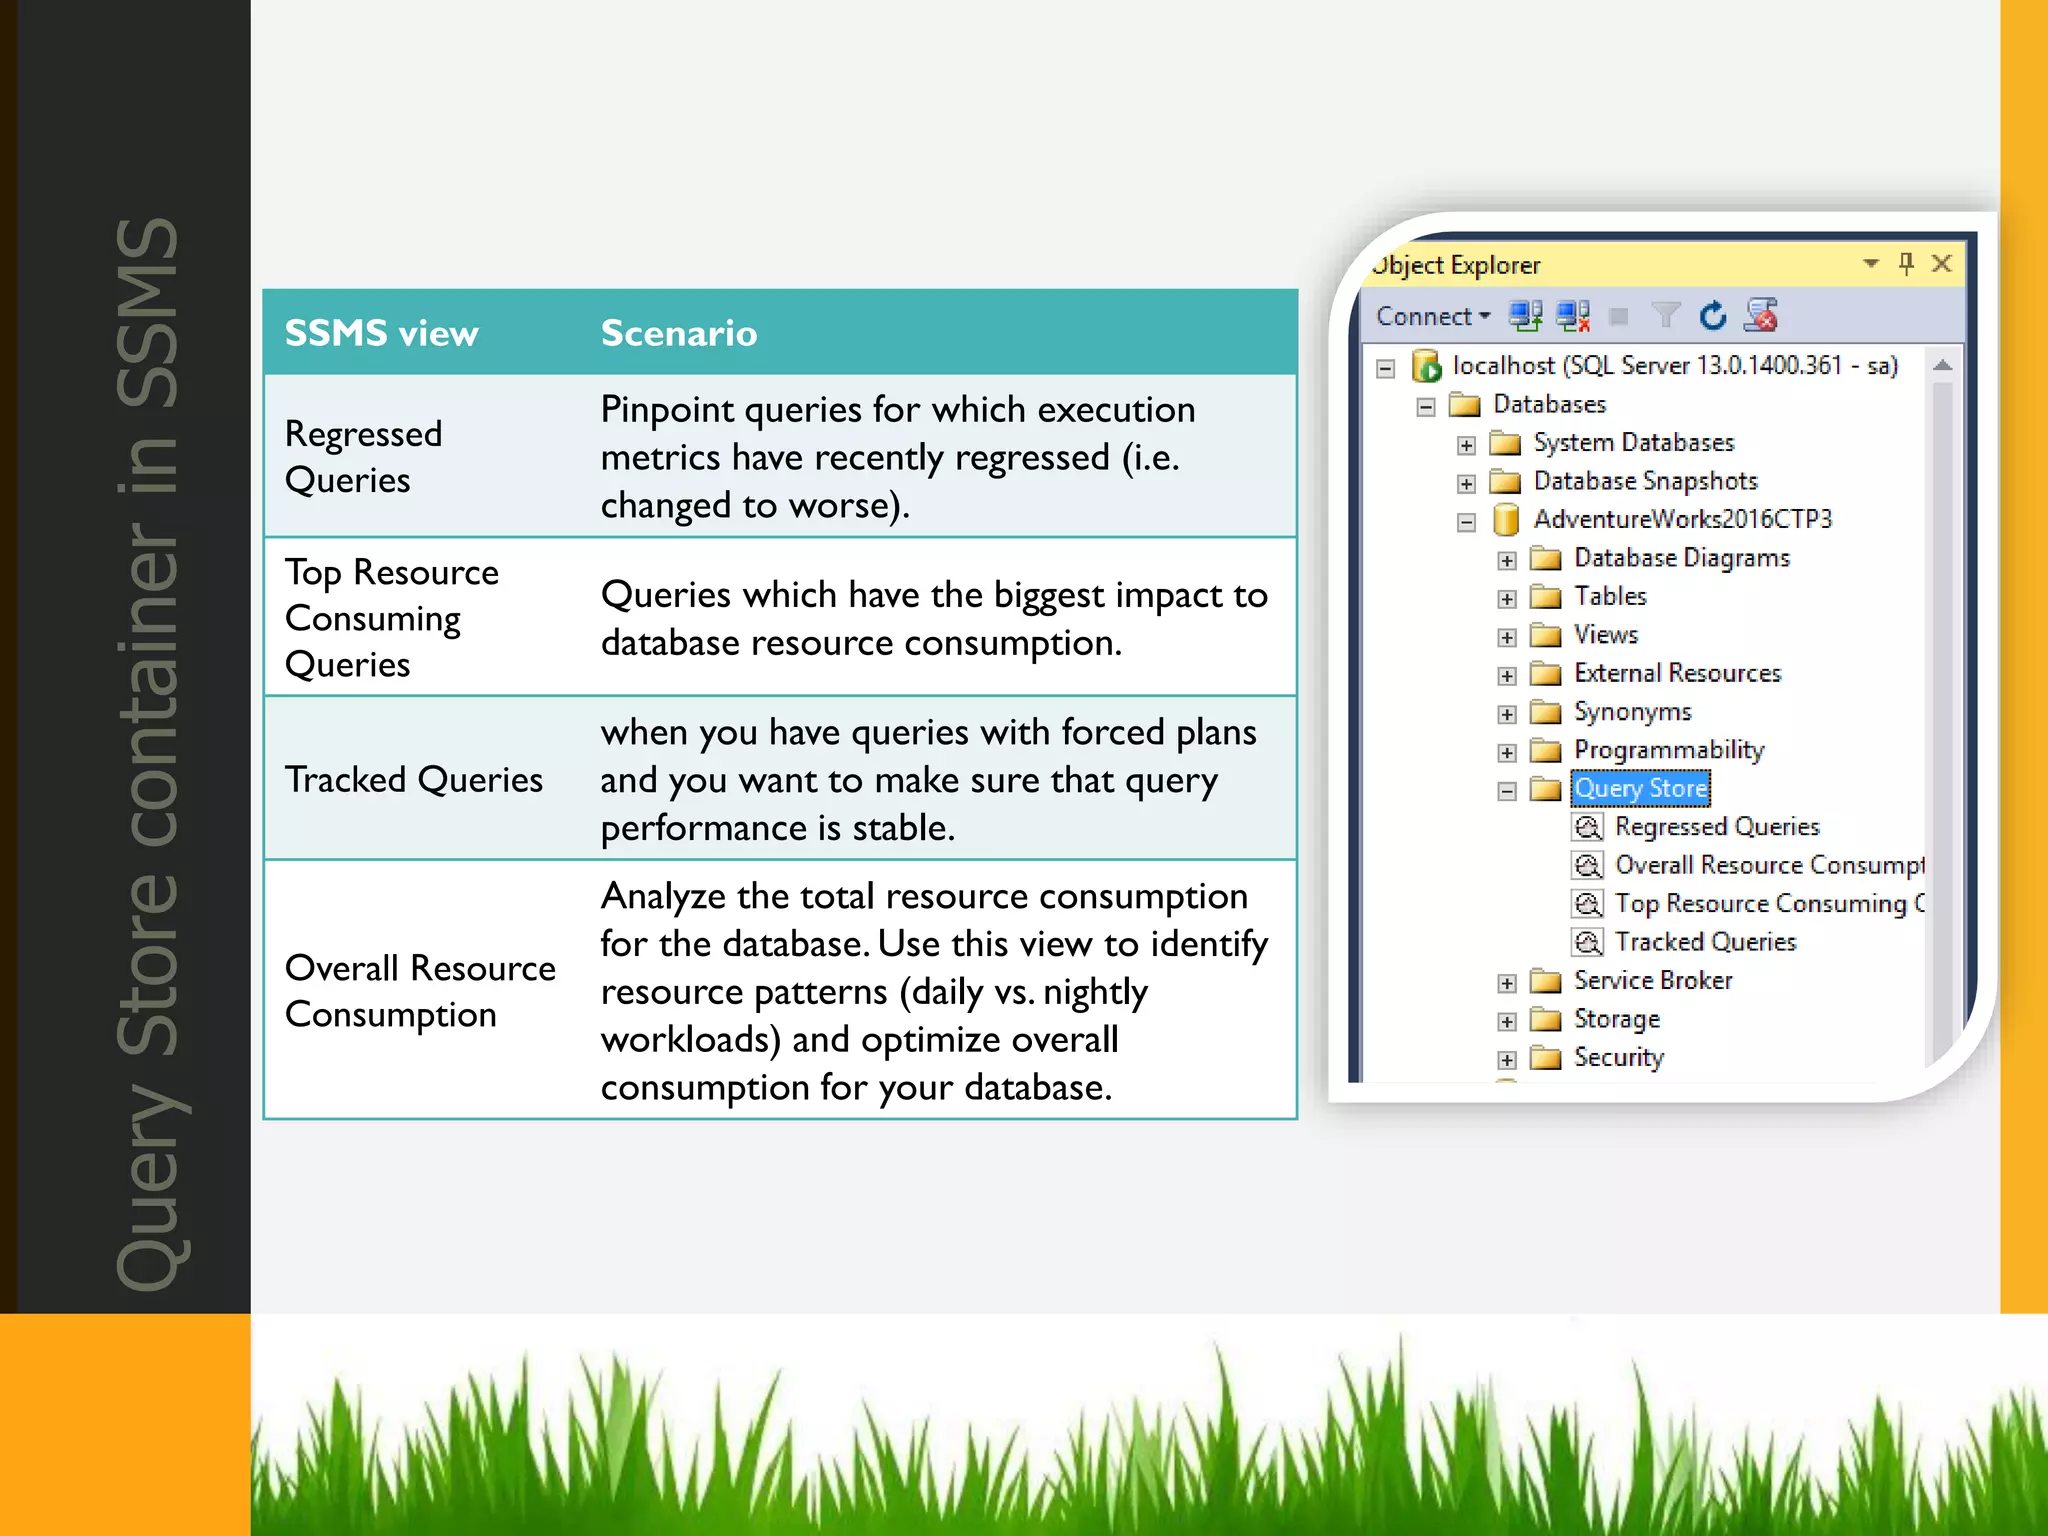Screen dimensions: 2048x1536
Task: Select the Database Snapshots tree item
Action: (1645, 481)
